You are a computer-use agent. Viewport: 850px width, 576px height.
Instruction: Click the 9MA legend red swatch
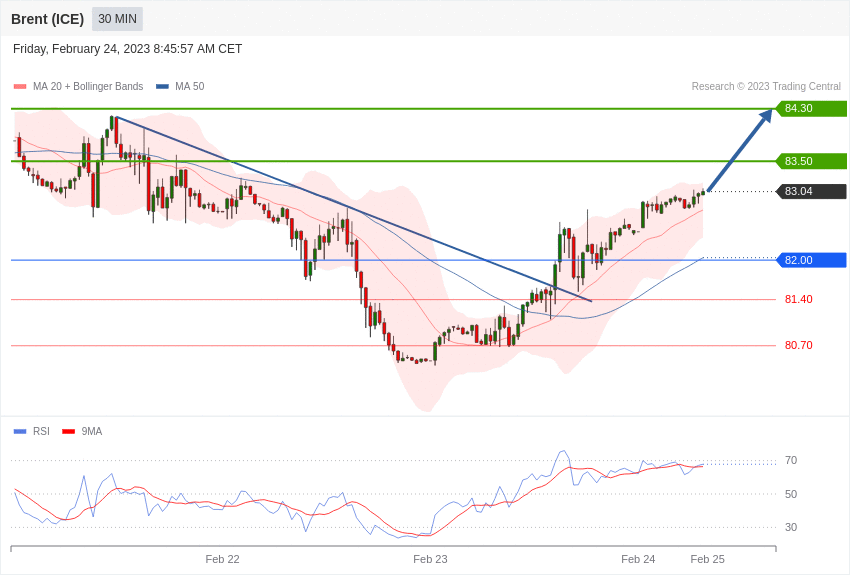pos(68,432)
